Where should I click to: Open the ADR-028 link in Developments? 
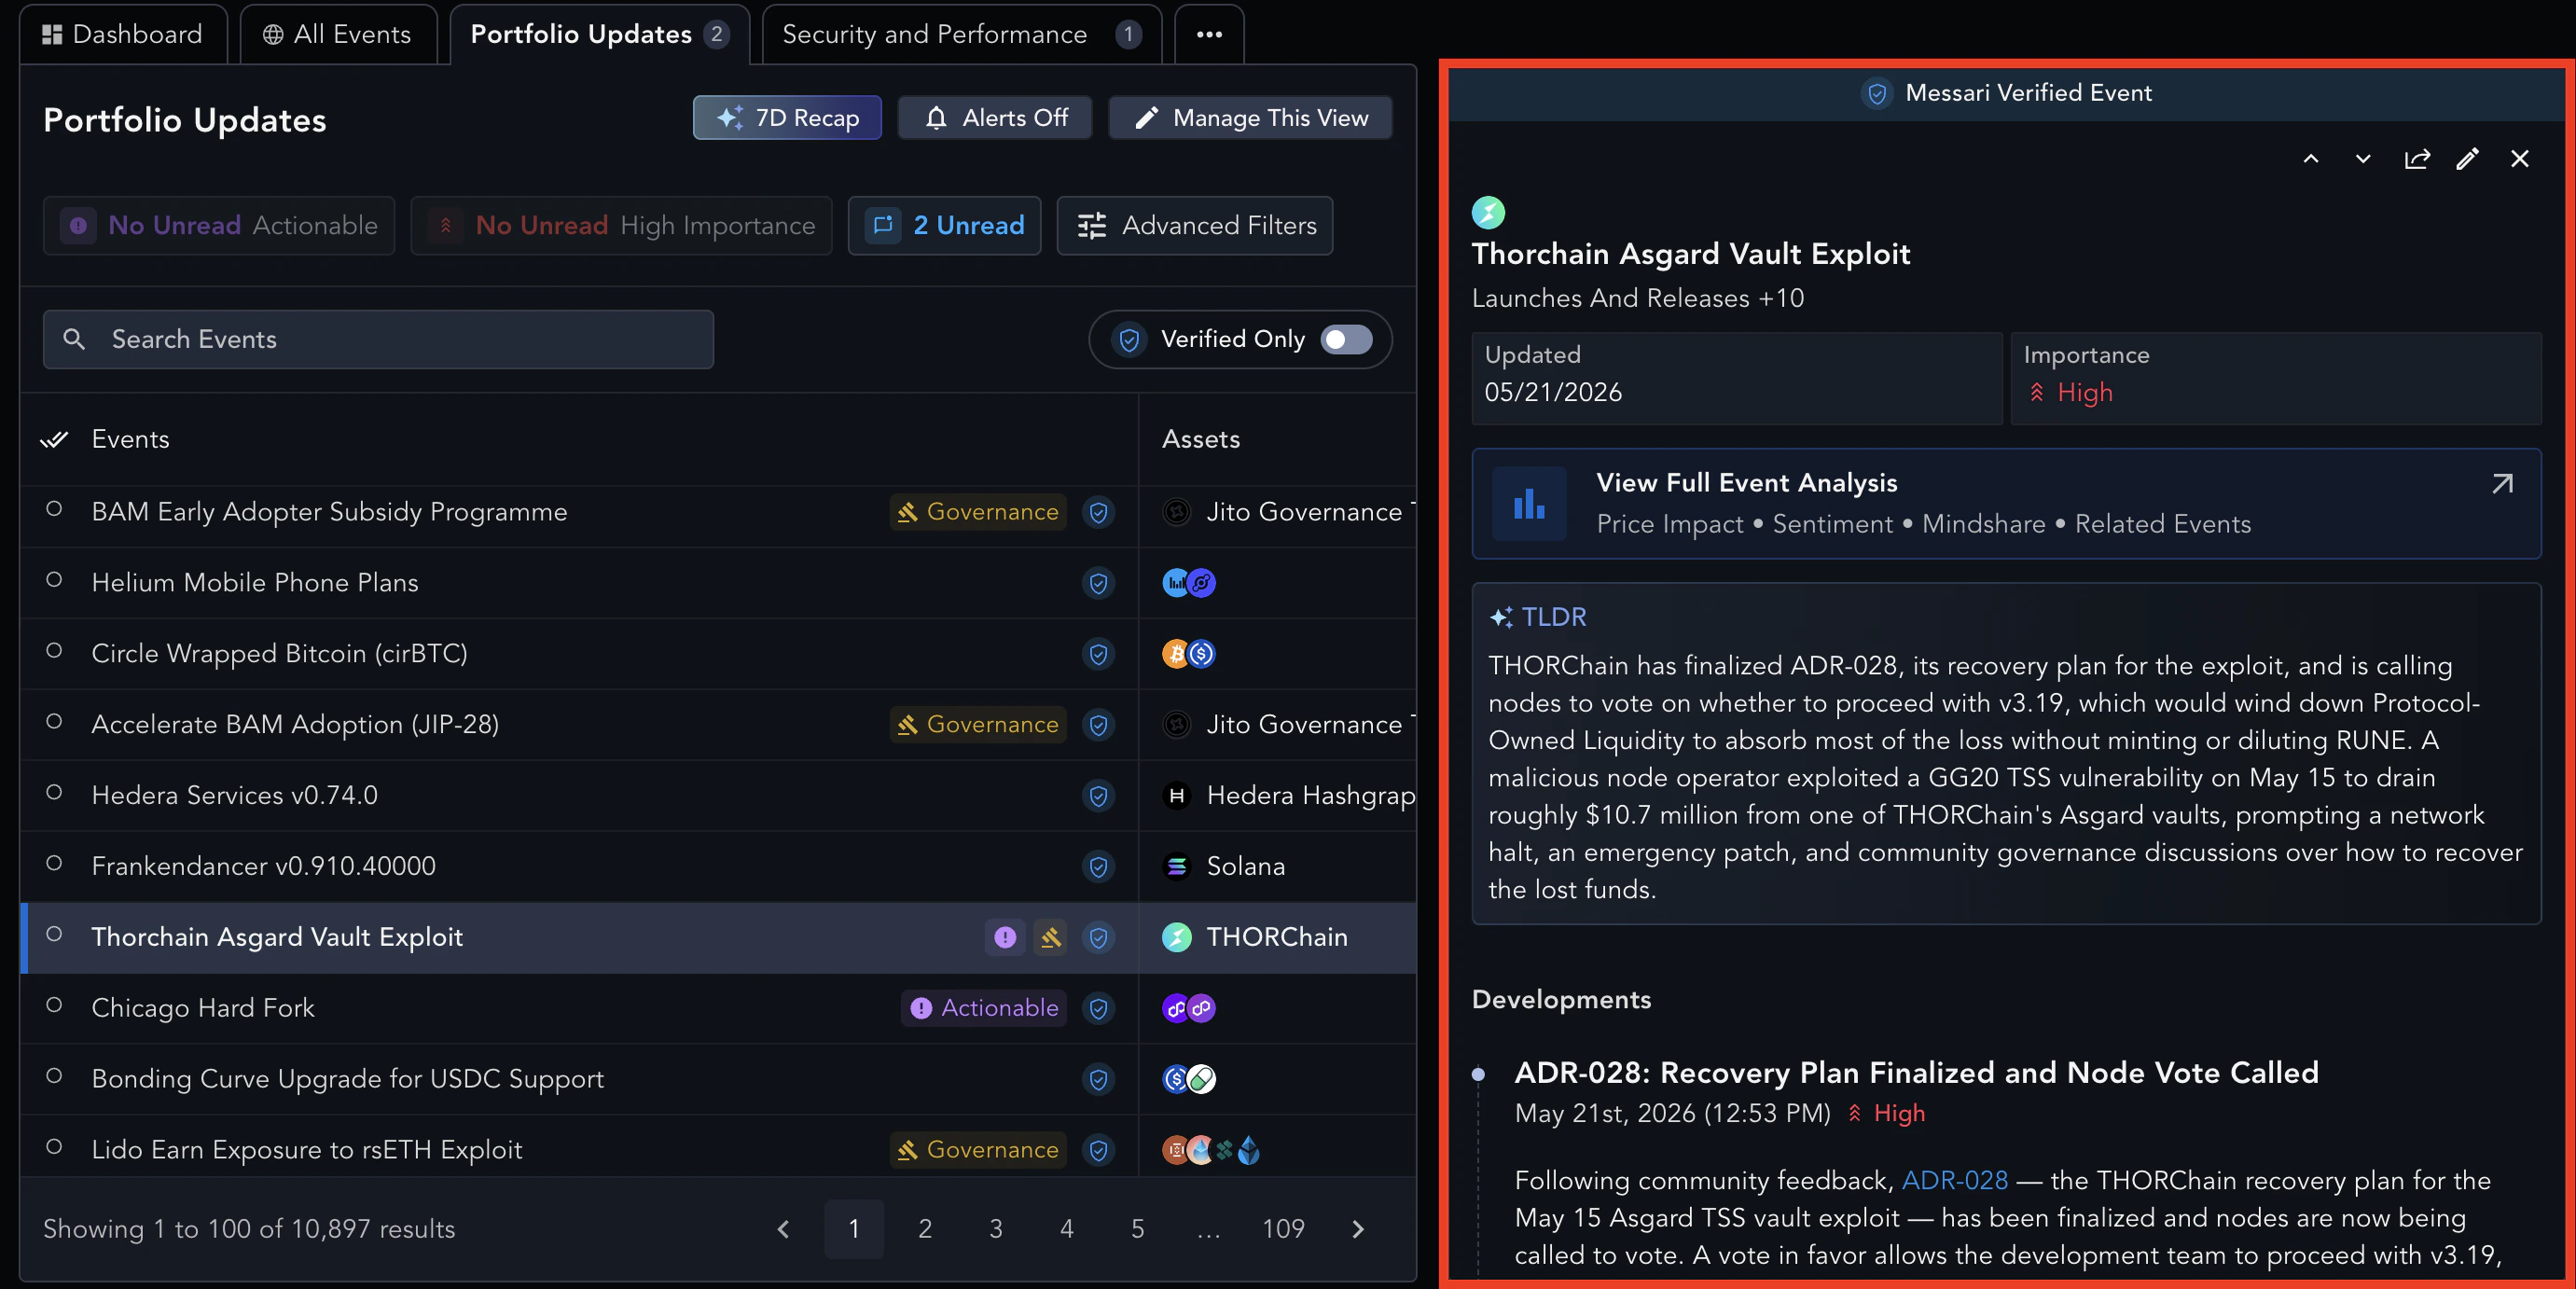pos(1954,1181)
